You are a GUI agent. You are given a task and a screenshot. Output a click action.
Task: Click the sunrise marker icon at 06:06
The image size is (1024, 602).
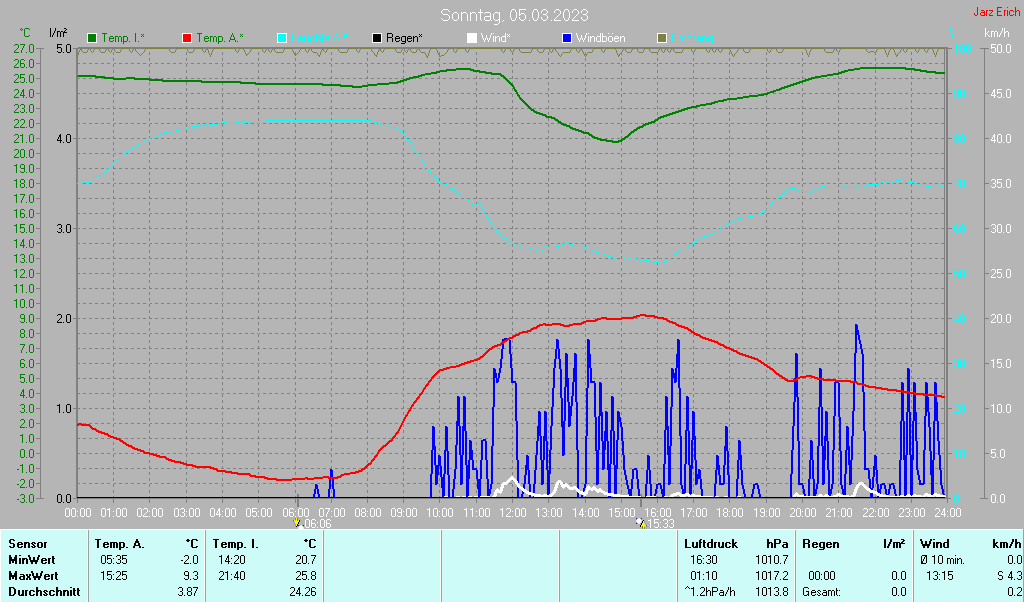pyautogui.click(x=297, y=523)
